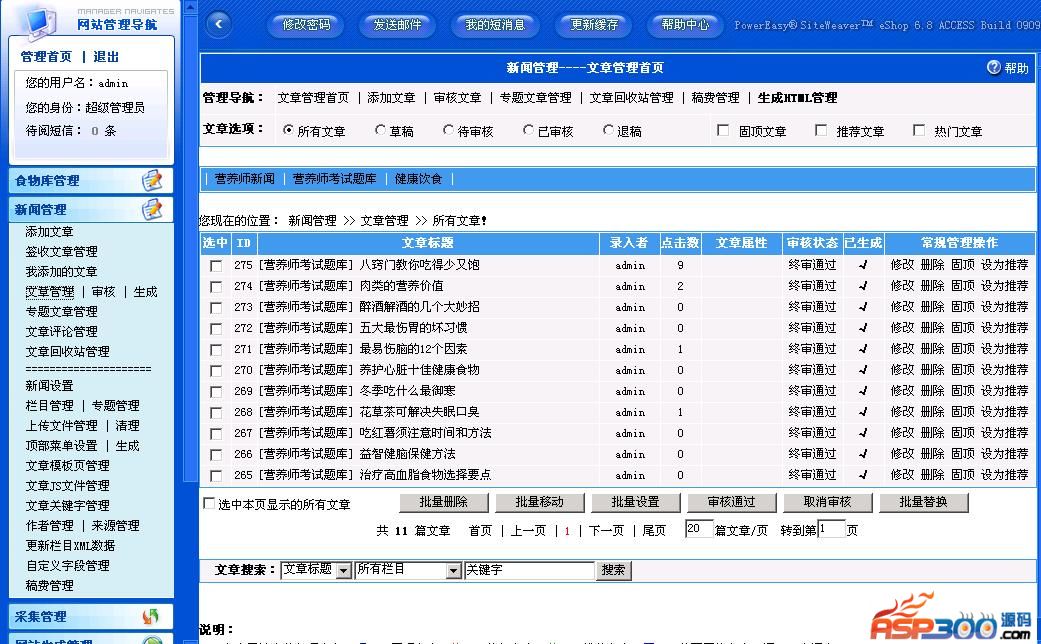Click the round back arrow button
Screen dimensions: 1041x644
[x=218, y=25]
